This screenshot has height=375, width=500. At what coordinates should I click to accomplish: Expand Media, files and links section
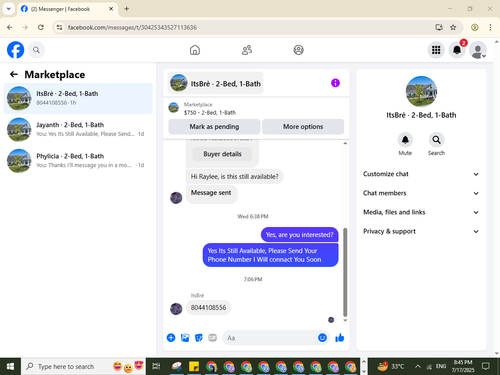point(421,212)
